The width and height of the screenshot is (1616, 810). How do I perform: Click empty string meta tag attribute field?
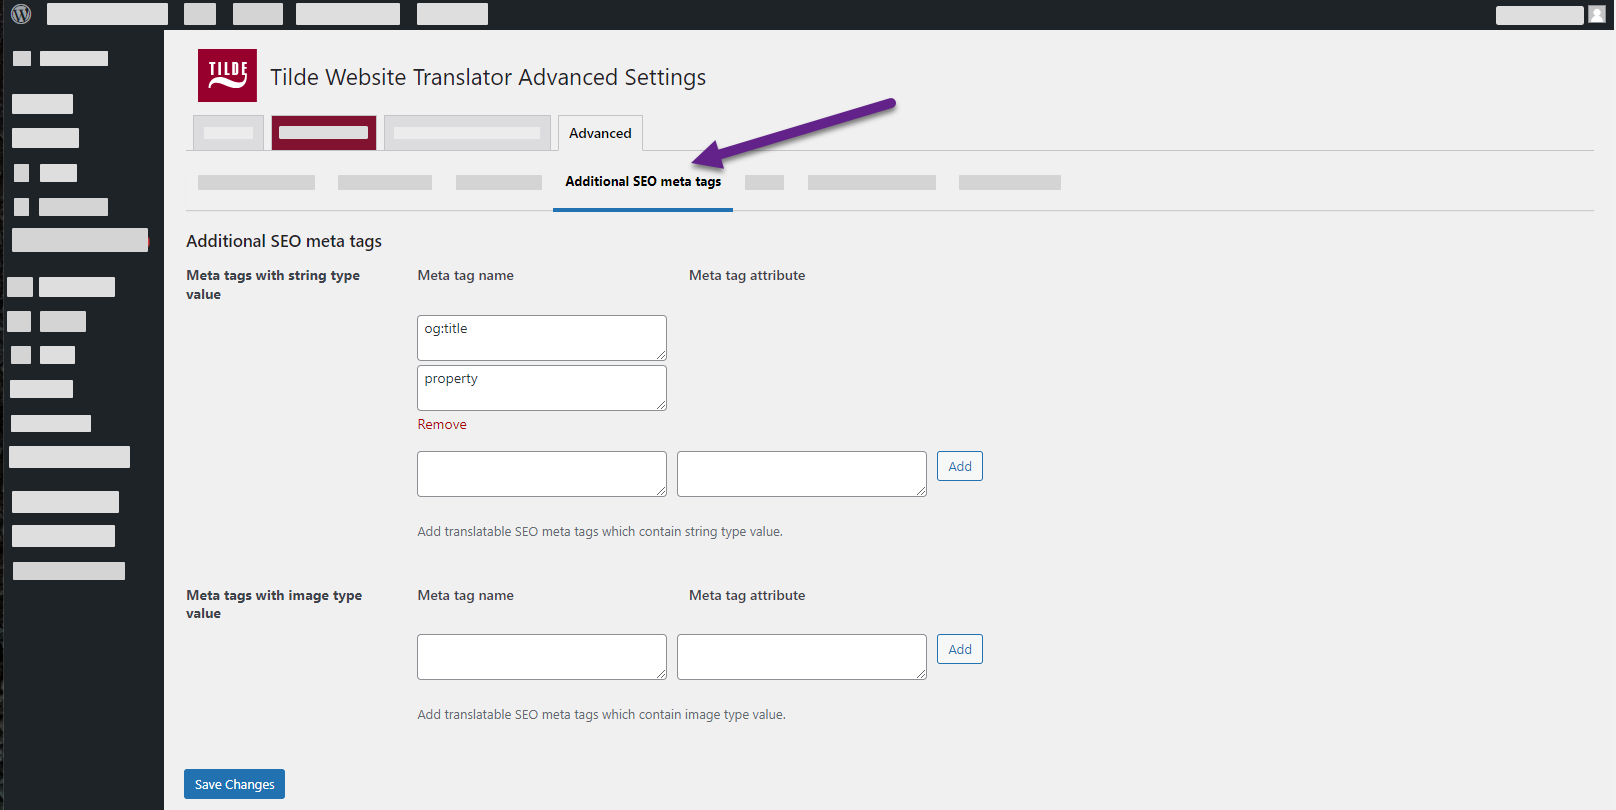(802, 474)
